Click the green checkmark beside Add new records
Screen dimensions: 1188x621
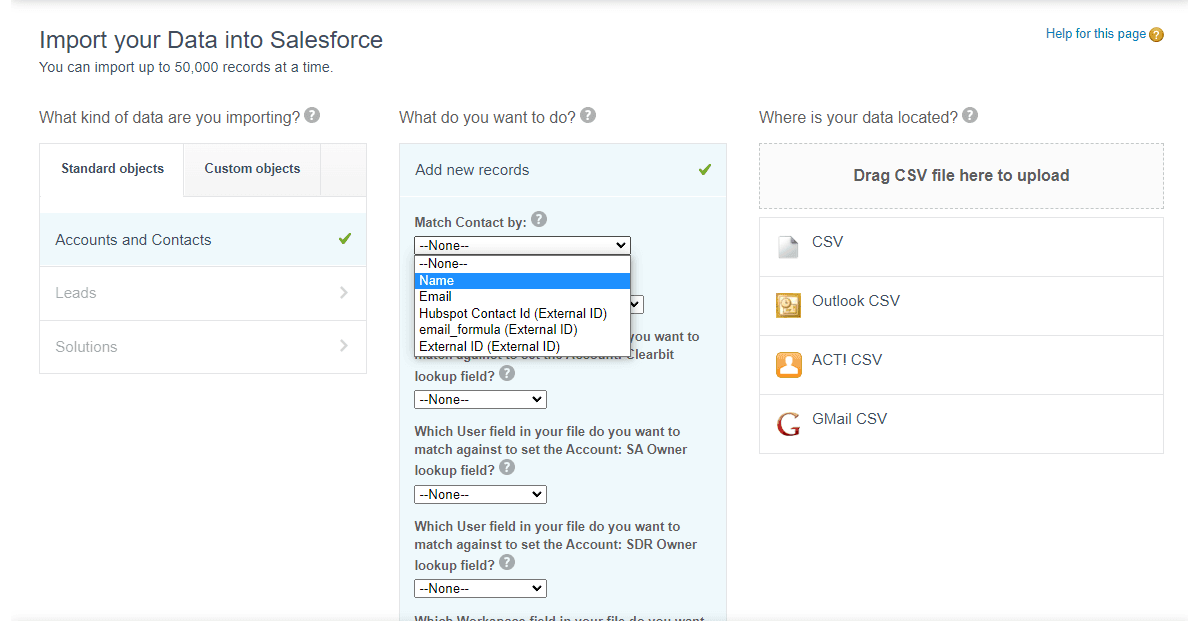704,169
